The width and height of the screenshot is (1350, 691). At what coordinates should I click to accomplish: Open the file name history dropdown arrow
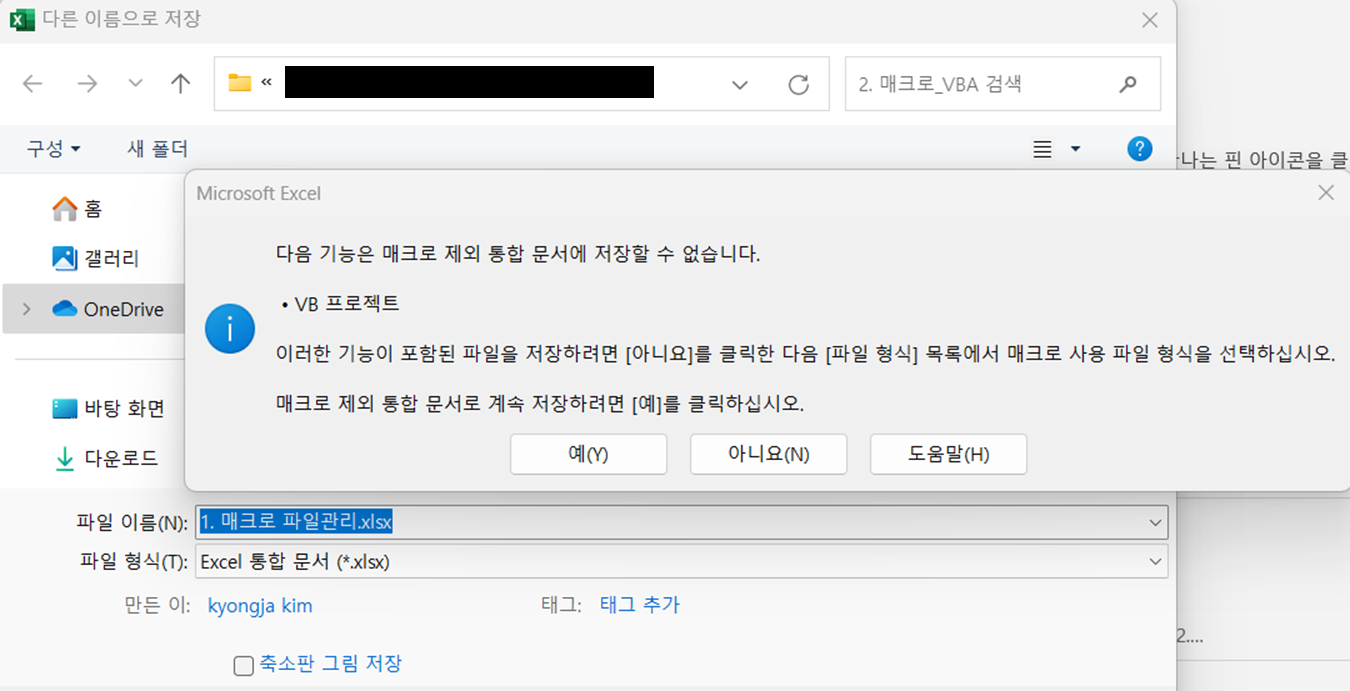[1156, 522]
